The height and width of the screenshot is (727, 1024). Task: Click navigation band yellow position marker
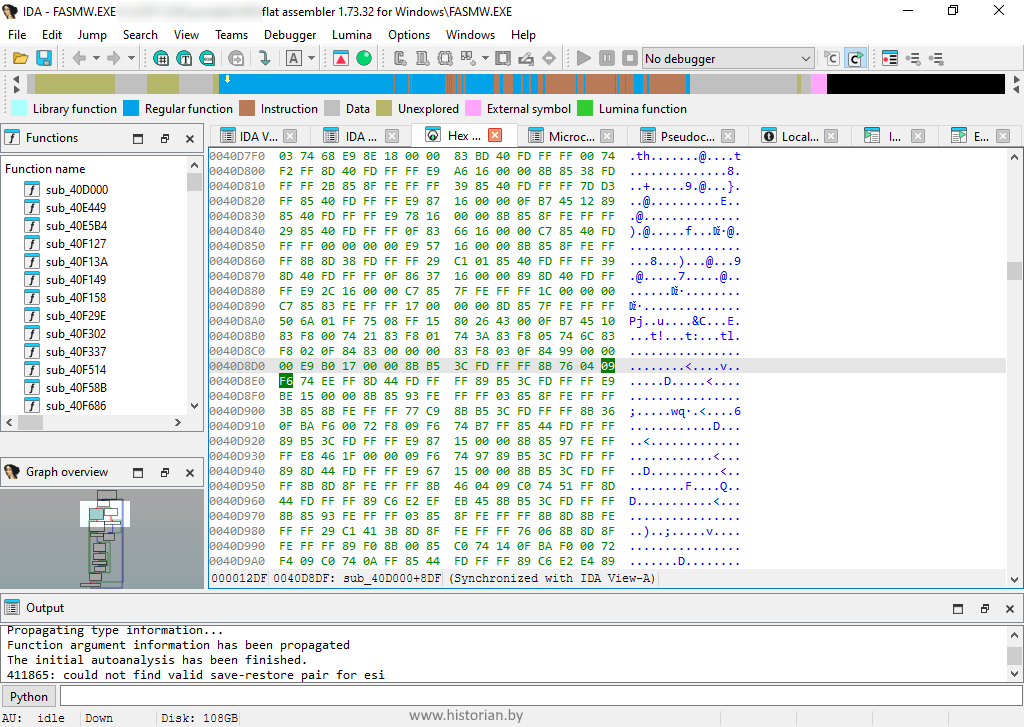point(227,79)
